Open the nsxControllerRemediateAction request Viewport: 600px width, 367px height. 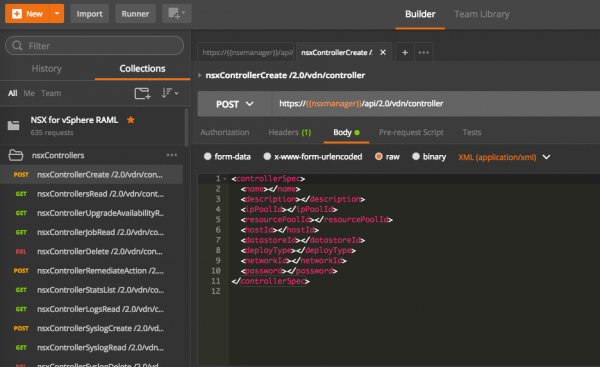pos(91,271)
